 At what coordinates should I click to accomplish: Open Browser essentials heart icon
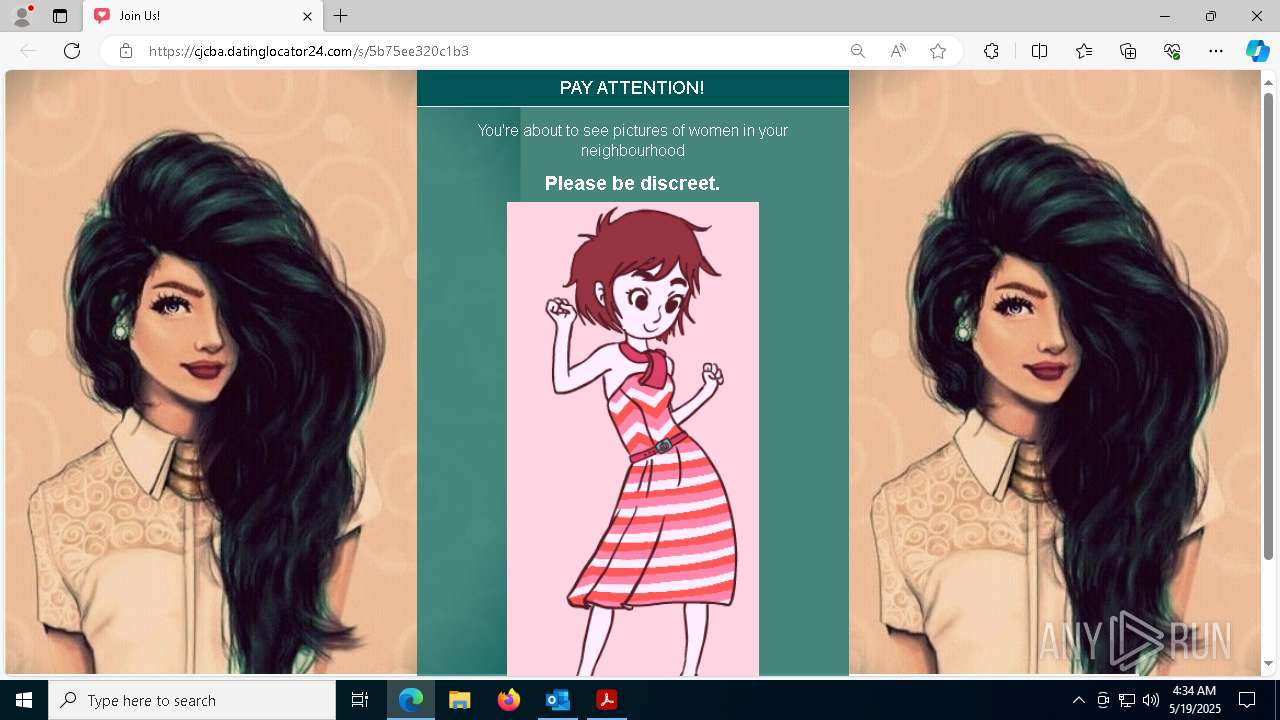tap(1172, 51)
